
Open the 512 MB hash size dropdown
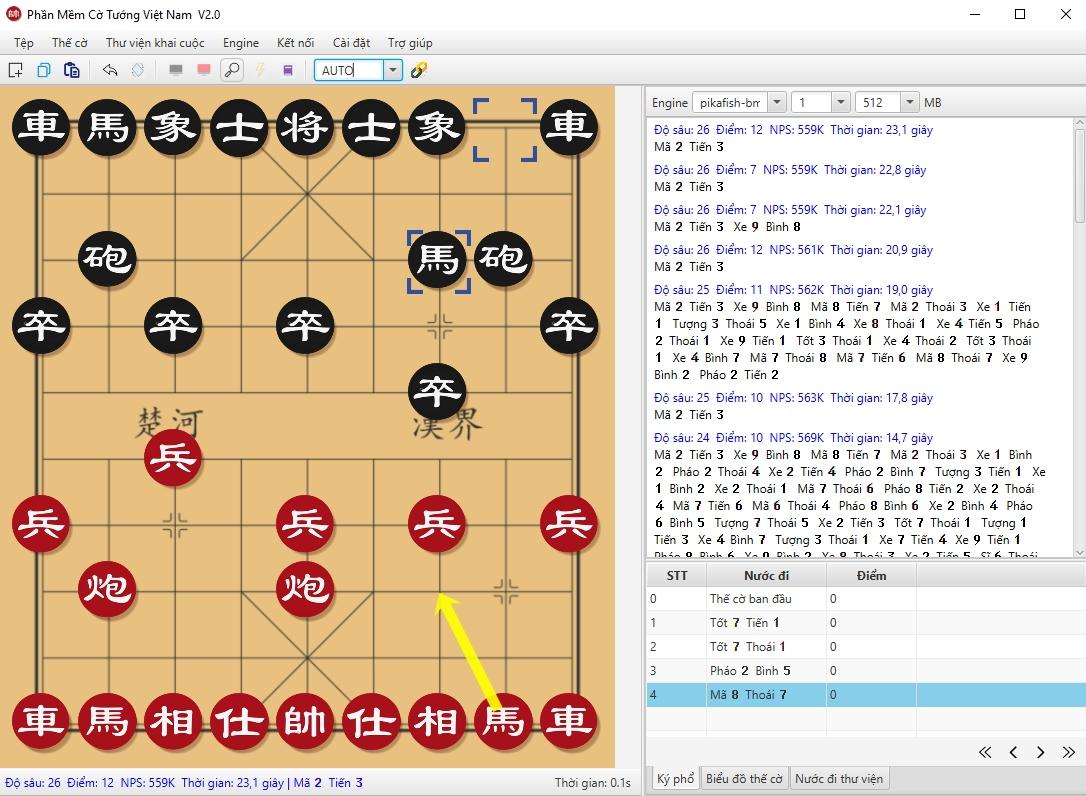click(908, 102)
